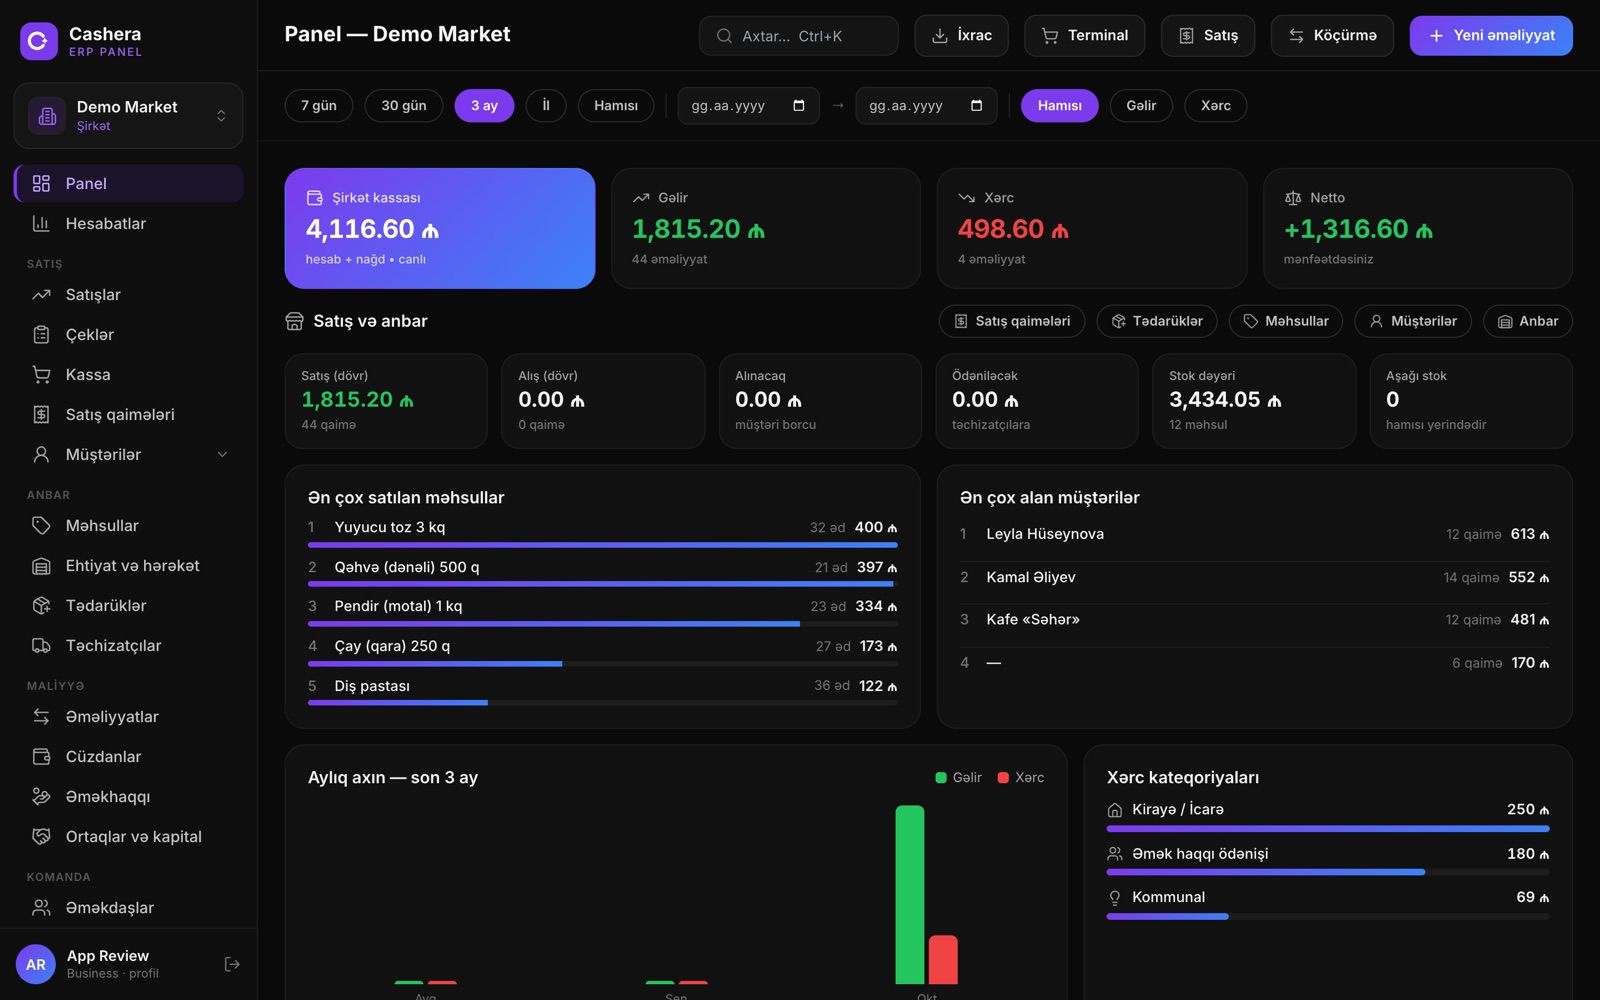The height and width of the screenshot is (1000, 1600).
Task: Open the Terminal button
Action: (1084, 36)
